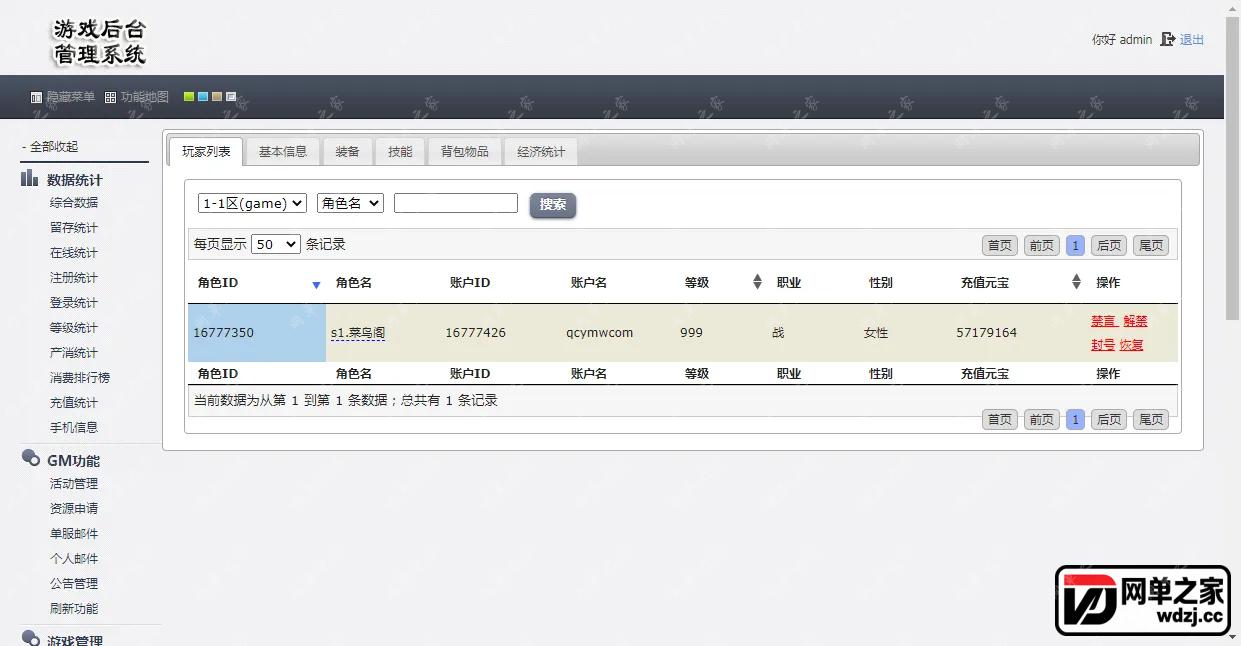Click the s1.菜鸟阁 role name link
1241x646 pixels.
358,333
